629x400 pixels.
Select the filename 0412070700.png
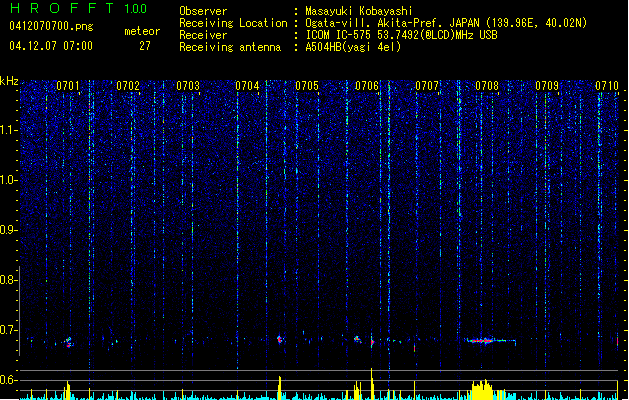click(51, 26)
